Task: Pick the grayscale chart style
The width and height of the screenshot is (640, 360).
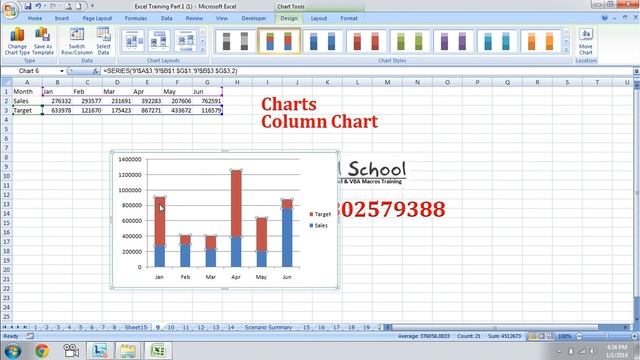Action: click(x=236, y=41)
